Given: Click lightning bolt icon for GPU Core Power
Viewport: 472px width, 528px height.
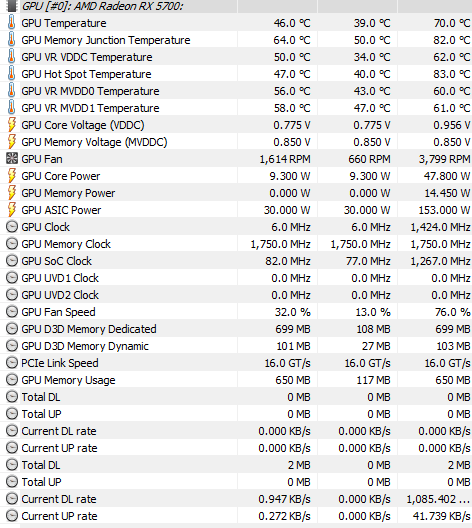Looking at the screenshot, I should (x=11, y=175).
